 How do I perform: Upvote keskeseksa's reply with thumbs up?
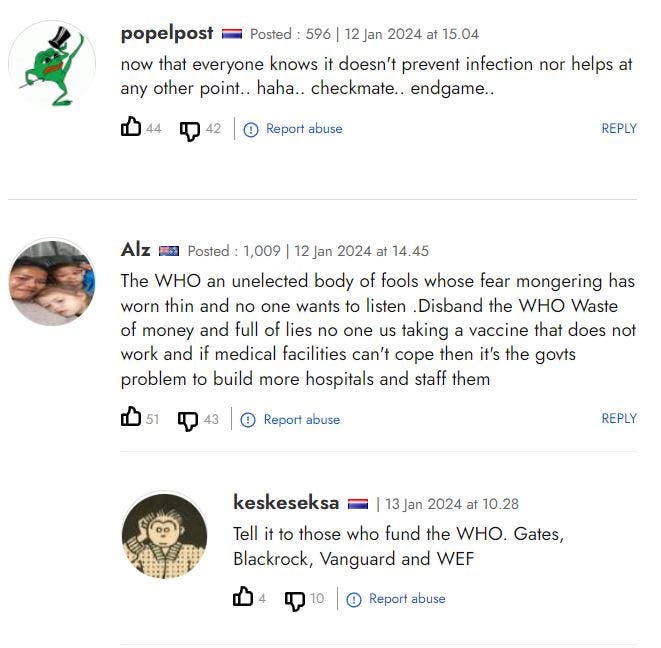[243, 596]
